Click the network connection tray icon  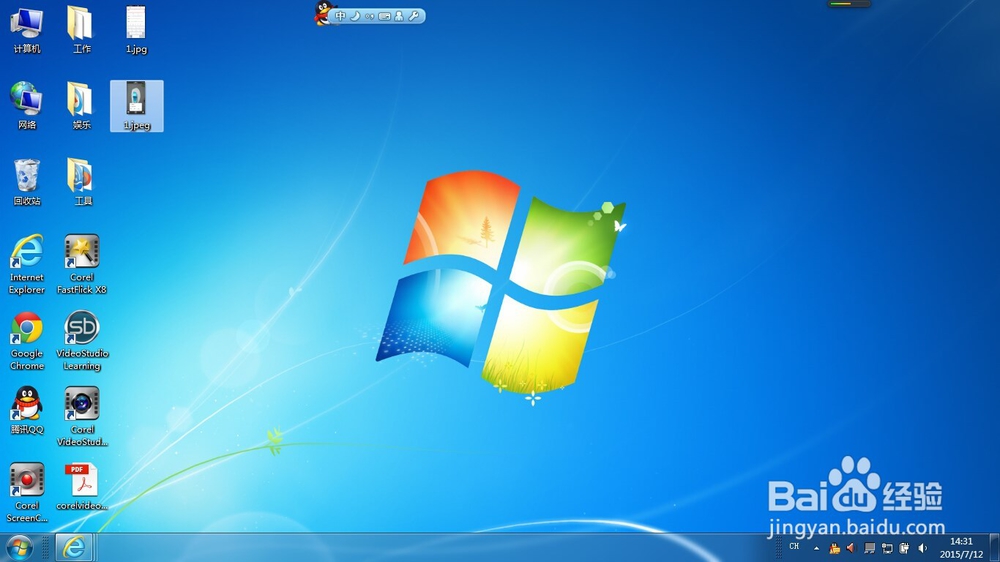click(886, 548)
